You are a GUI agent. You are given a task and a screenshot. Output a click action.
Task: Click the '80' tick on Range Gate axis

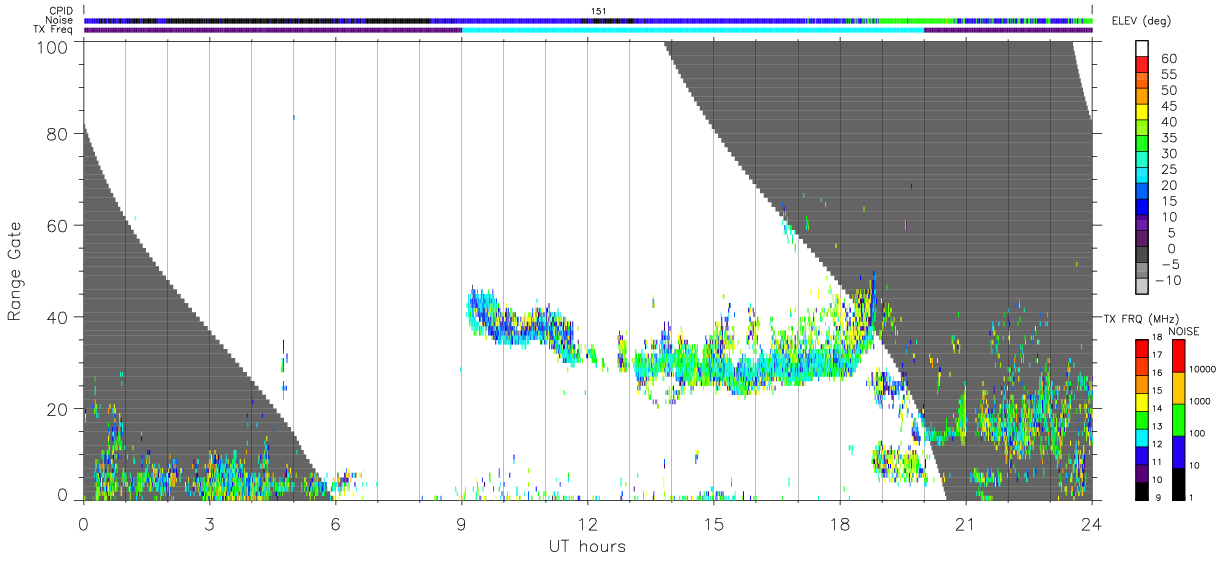[58, 134]
